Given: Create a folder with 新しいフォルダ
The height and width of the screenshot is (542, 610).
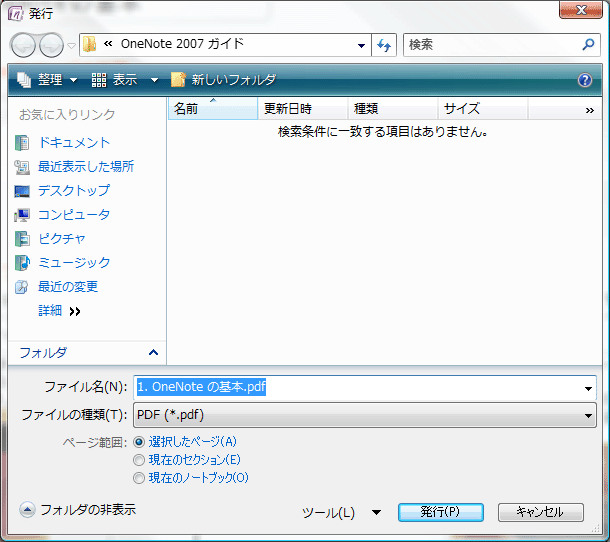Looking at the screenshot, I should pyautogui.click(x=224, y=80).
